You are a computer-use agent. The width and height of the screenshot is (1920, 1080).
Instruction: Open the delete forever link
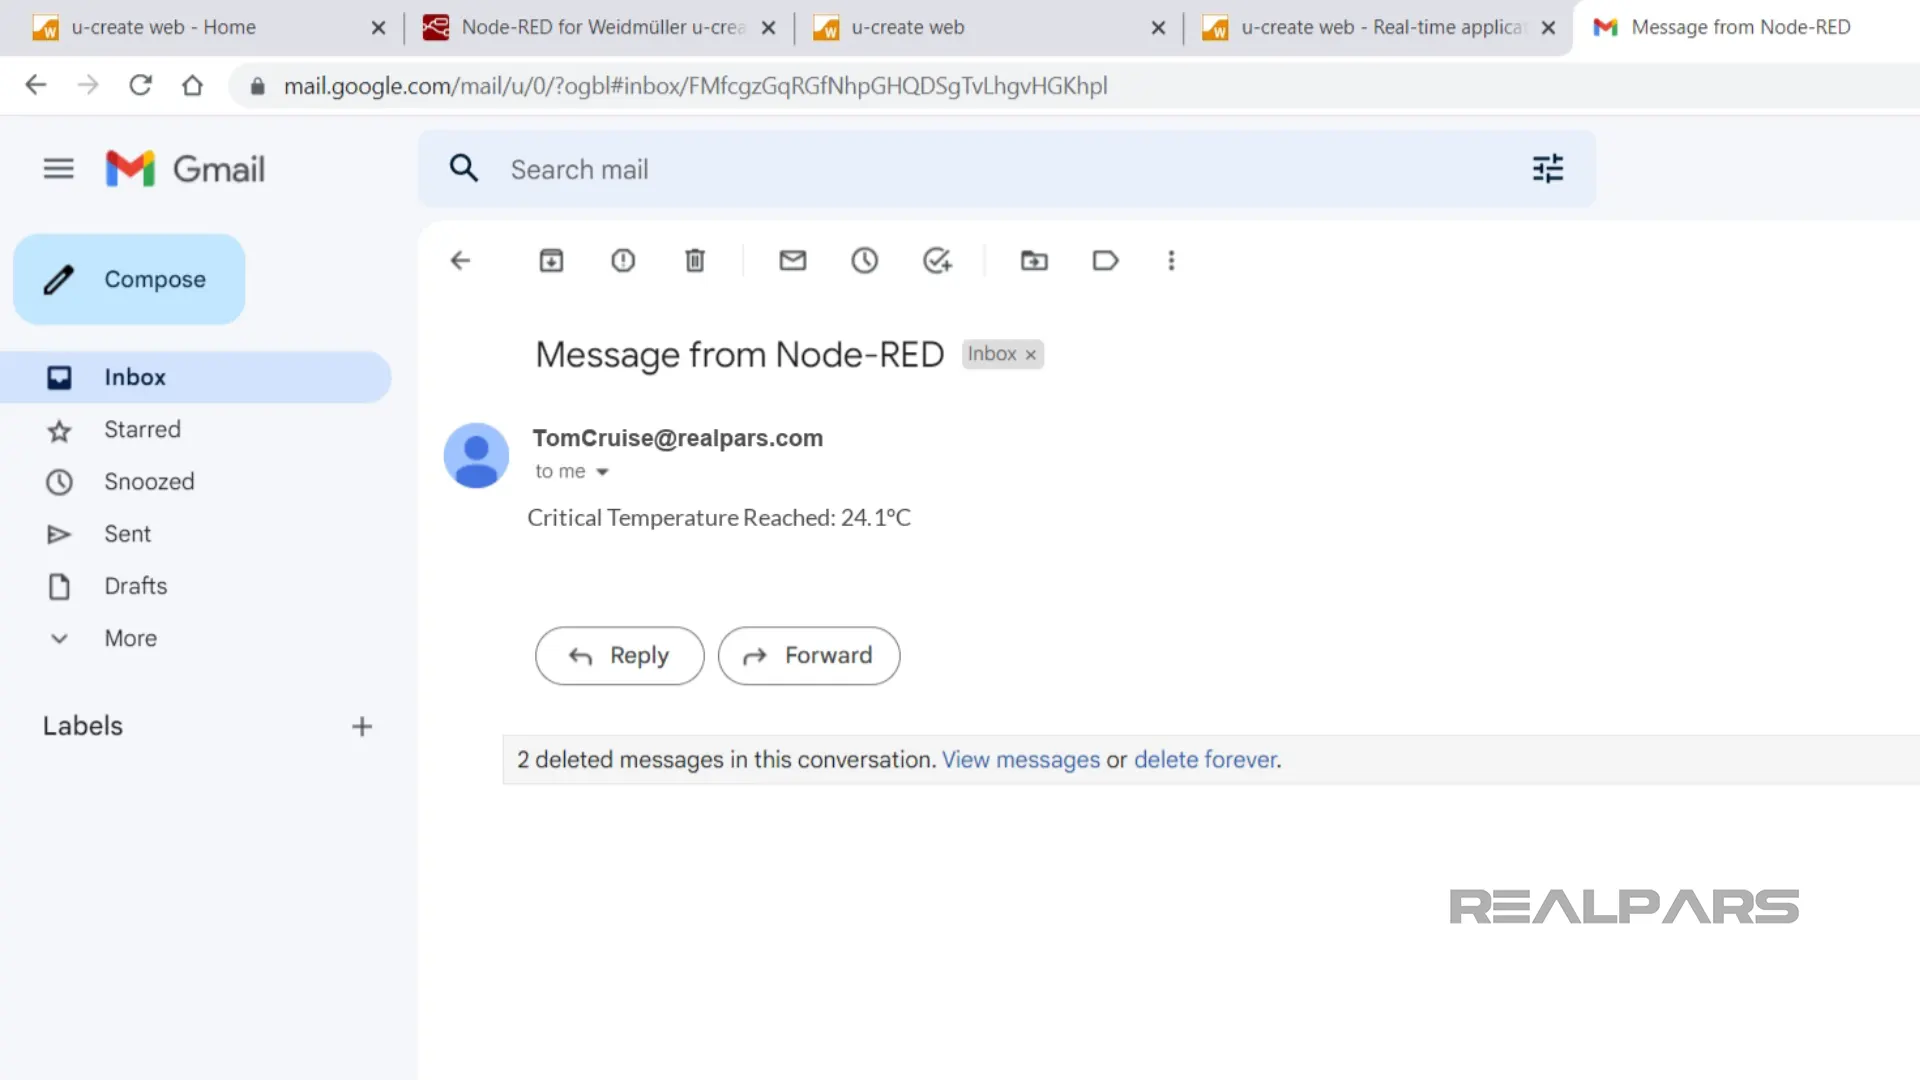1204,759
